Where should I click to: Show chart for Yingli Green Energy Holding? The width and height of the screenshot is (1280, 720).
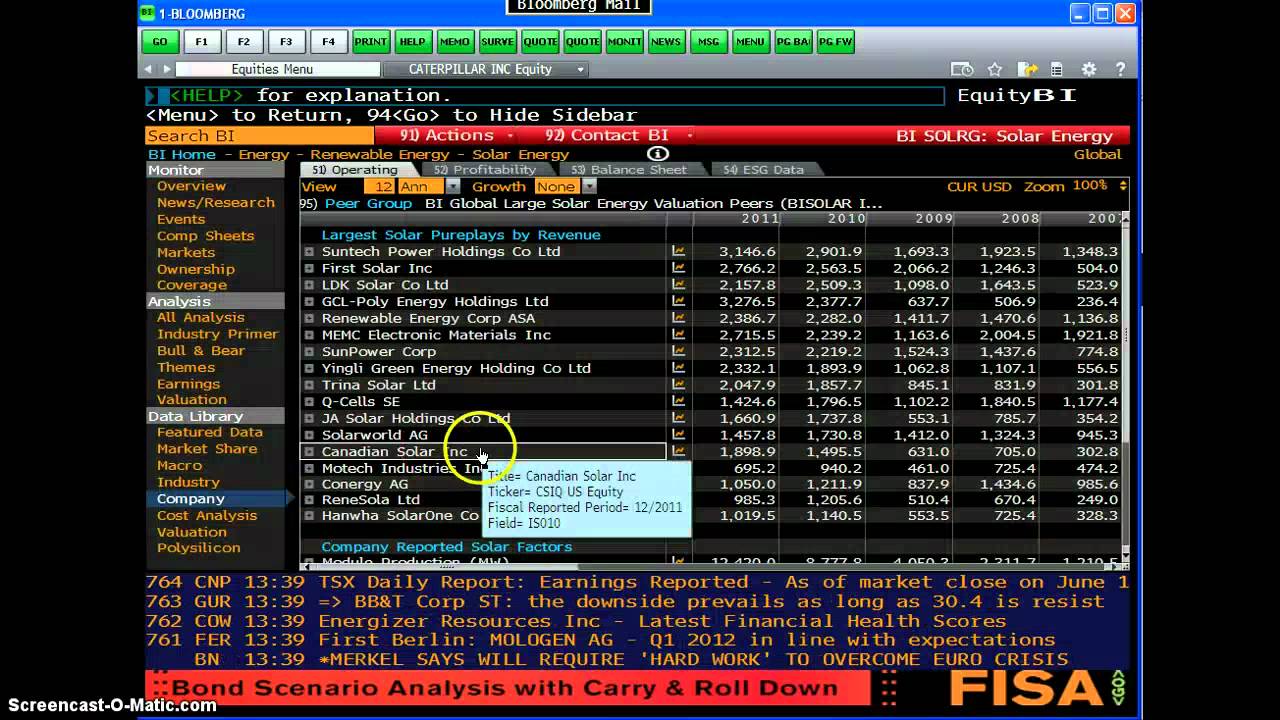[x=678, y=368]
